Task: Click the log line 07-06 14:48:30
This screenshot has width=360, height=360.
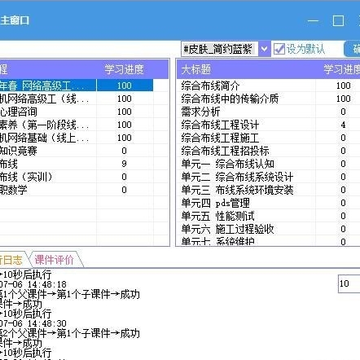Action: coord(33,323)
